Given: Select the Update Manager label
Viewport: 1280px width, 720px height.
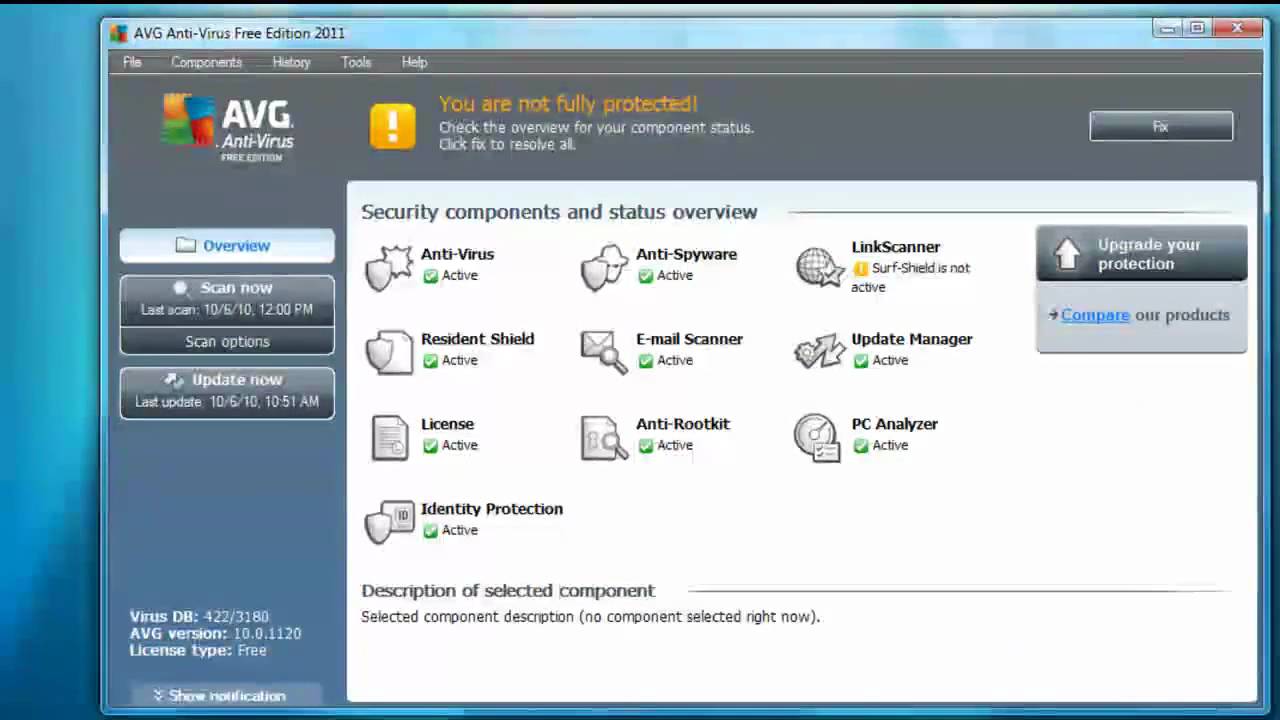Looking at the screenshot, I should coord(911,339).
